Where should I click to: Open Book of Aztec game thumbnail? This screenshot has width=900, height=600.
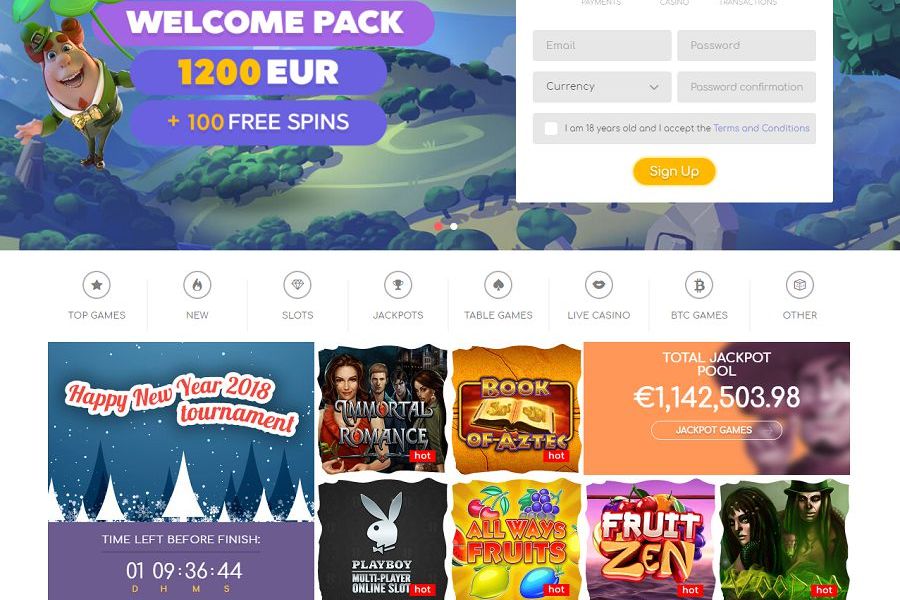[517, 409]
